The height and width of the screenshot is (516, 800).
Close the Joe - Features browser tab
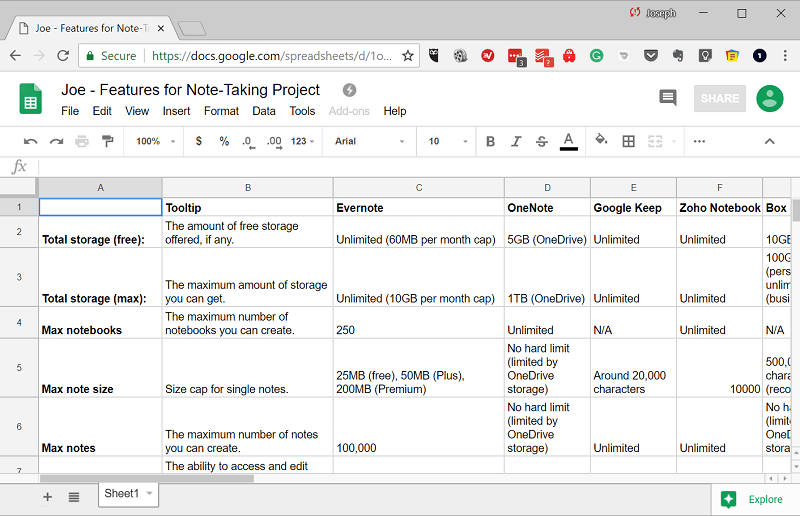click(161, 29)
